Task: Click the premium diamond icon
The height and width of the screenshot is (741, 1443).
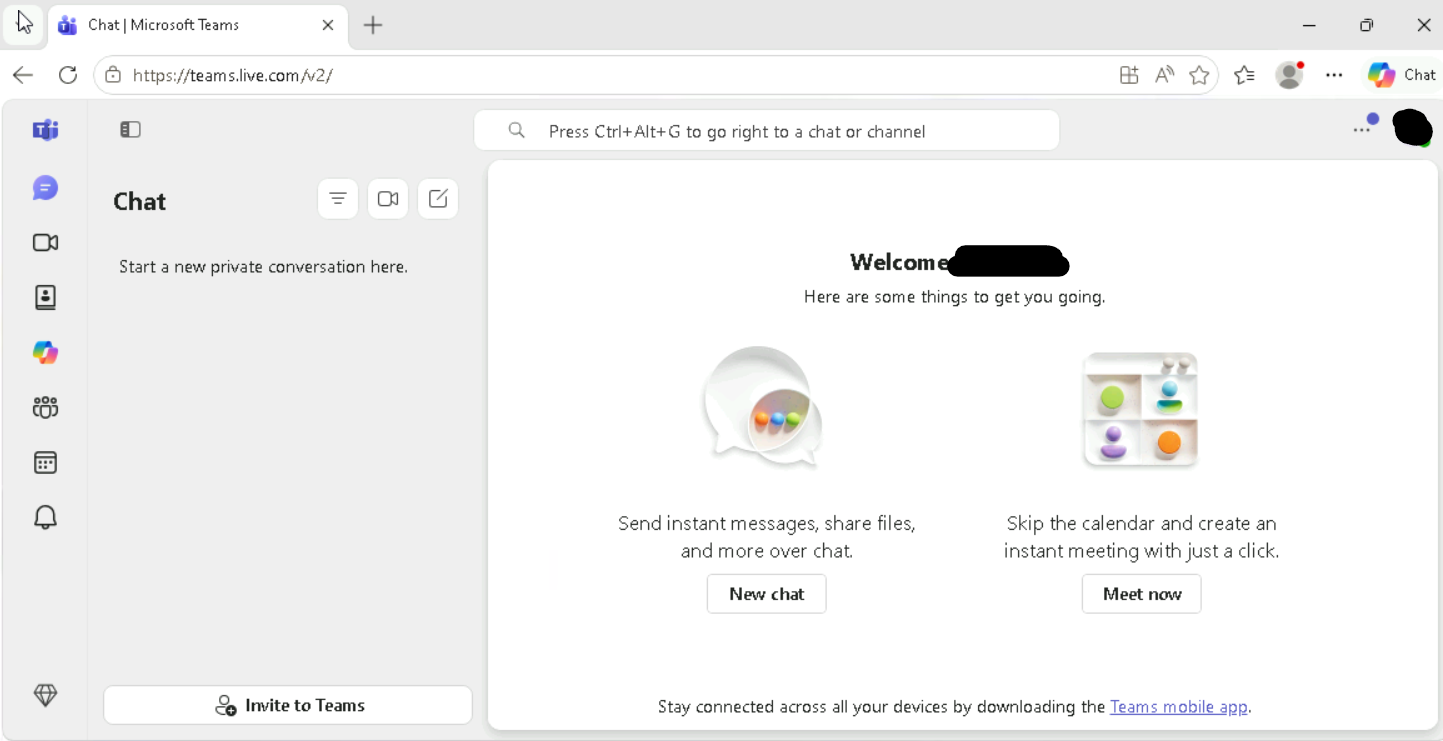Action: pos(45,695)
